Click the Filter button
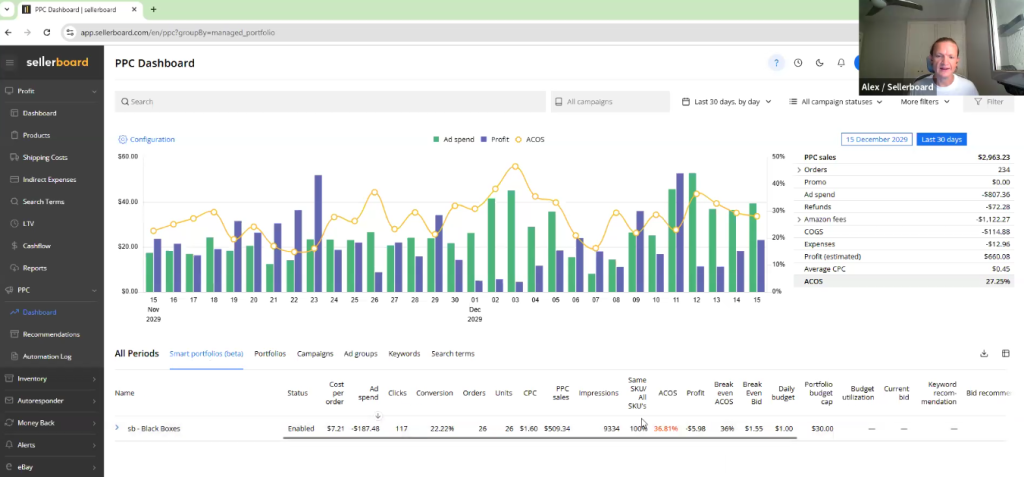The width and height of the screenshot is (1024, 477). click(x=988, y=102)
